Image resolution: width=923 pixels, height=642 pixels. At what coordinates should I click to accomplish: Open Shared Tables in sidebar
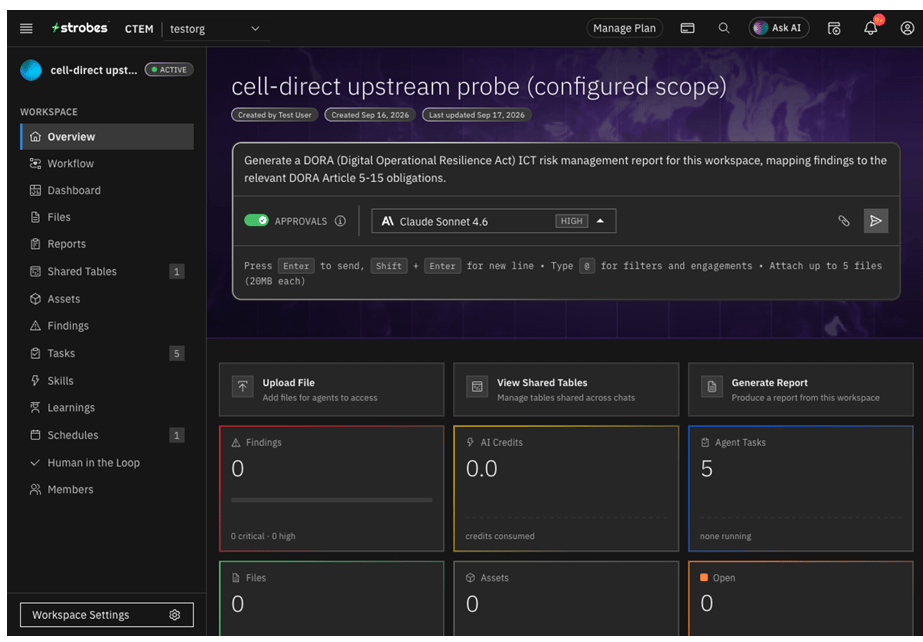(x=107, y=271)
